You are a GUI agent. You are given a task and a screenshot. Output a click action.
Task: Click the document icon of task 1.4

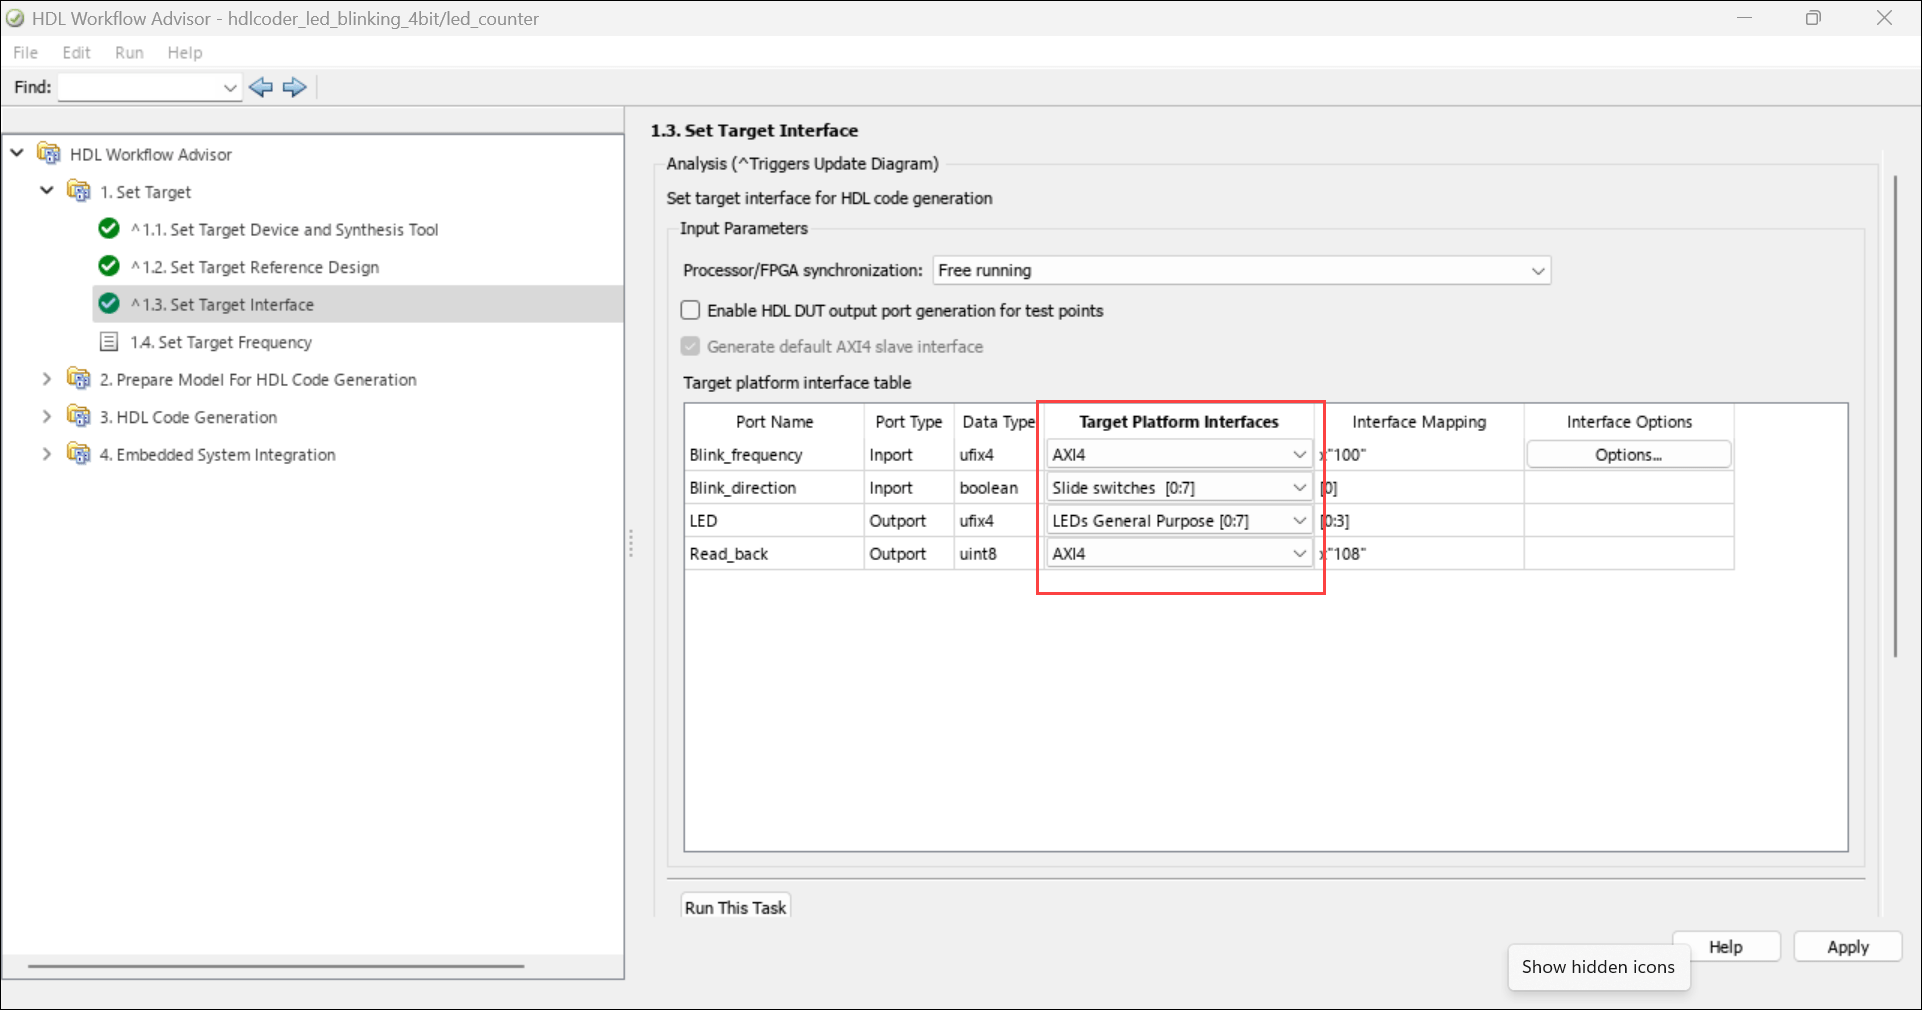point(109,342)
